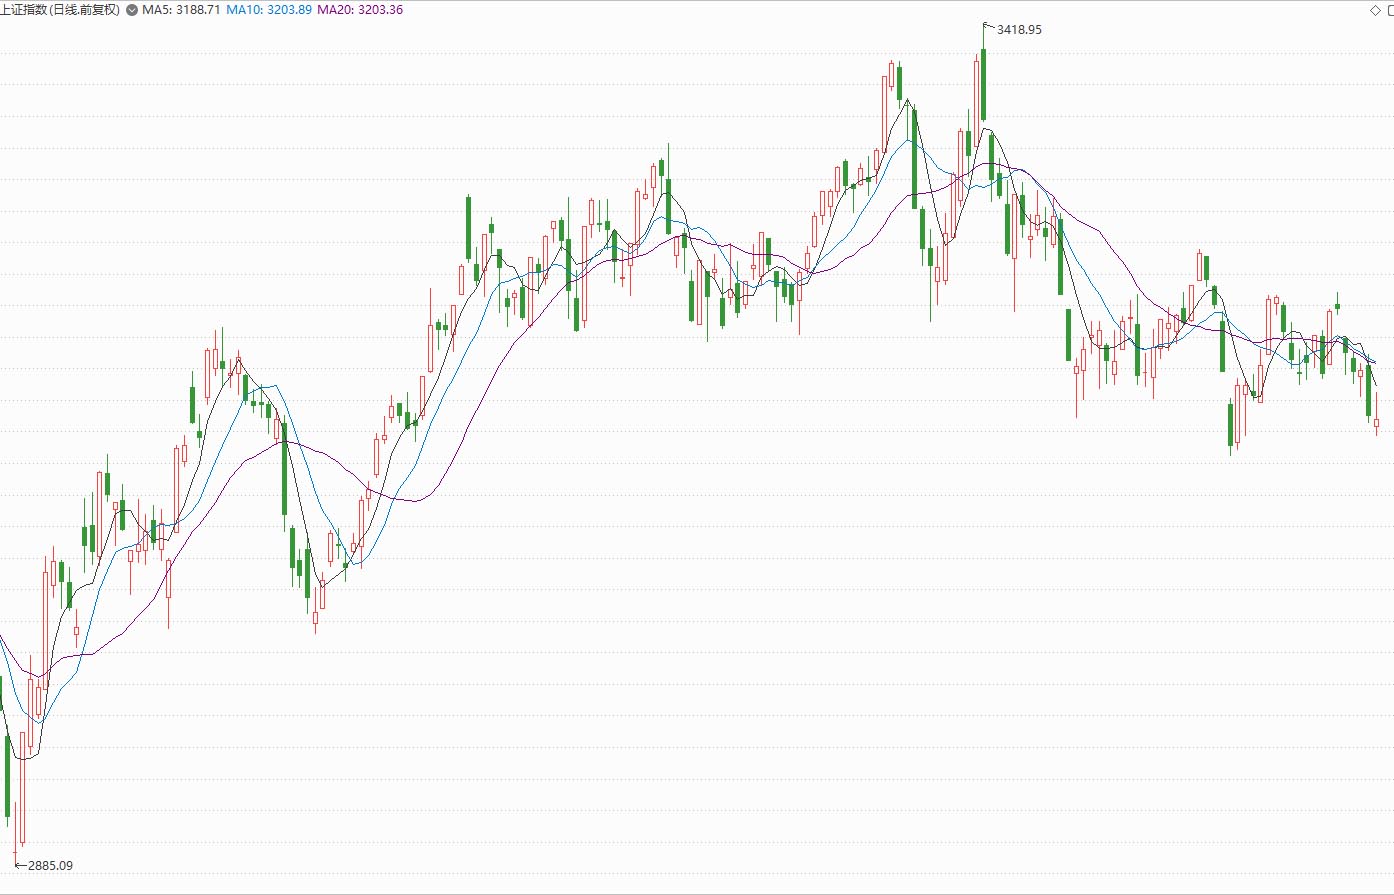Click the square icon at top-right edge

[1390, 10]
